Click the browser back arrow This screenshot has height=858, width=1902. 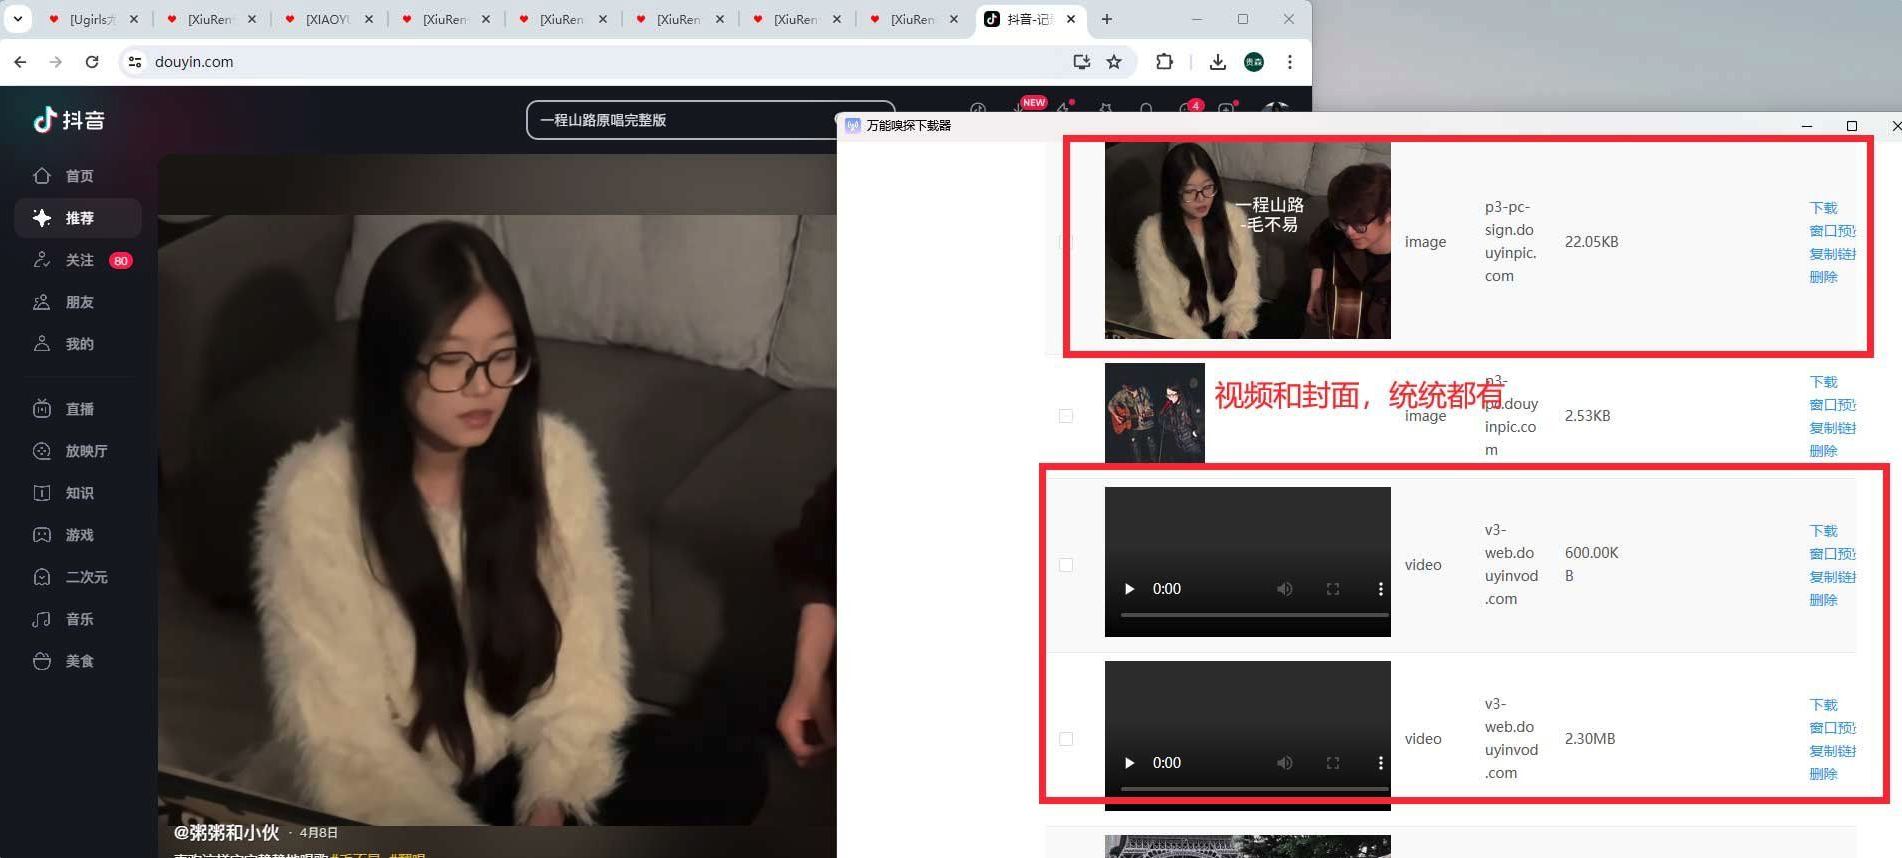20,62
